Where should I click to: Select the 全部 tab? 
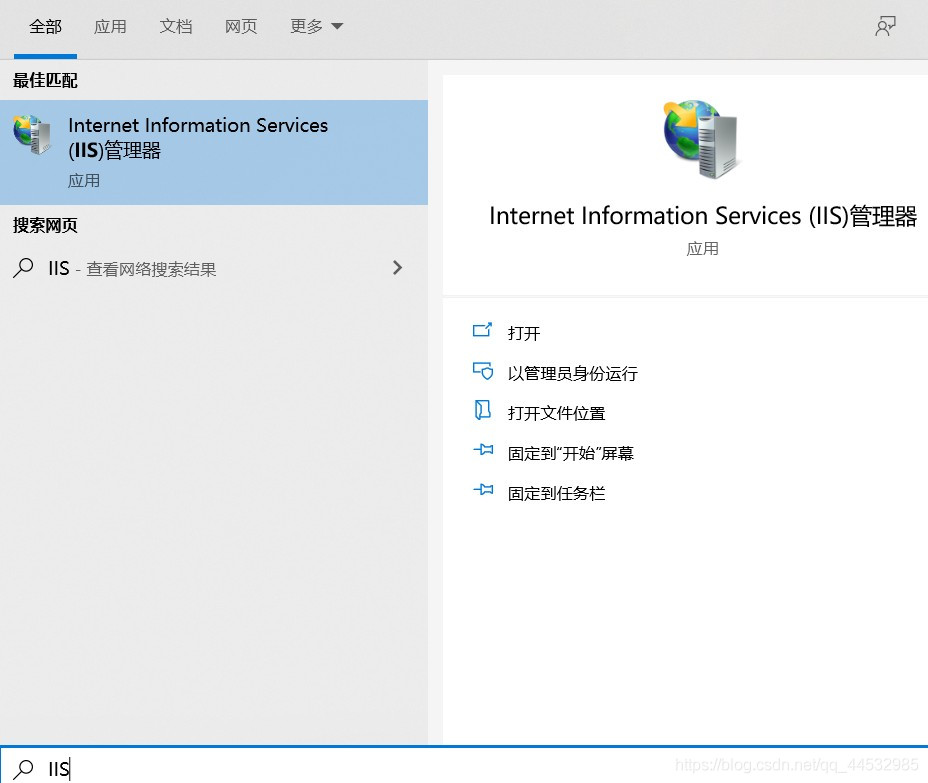coord(45,27)
